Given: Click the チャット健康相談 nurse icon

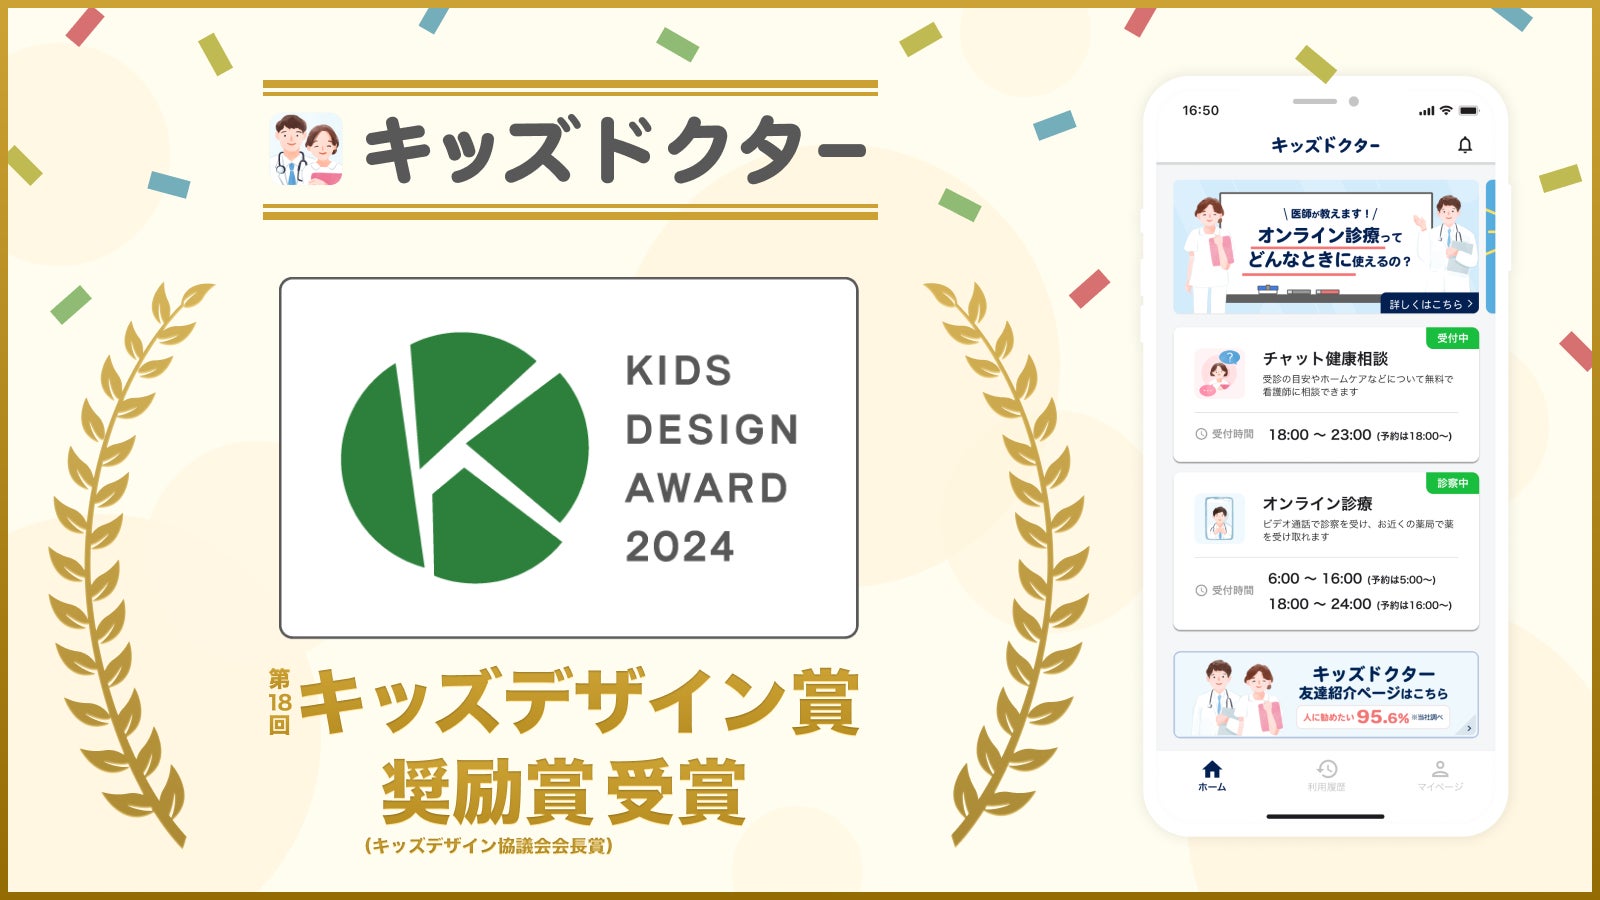Looking at the screenshot, I should 1219,374.
